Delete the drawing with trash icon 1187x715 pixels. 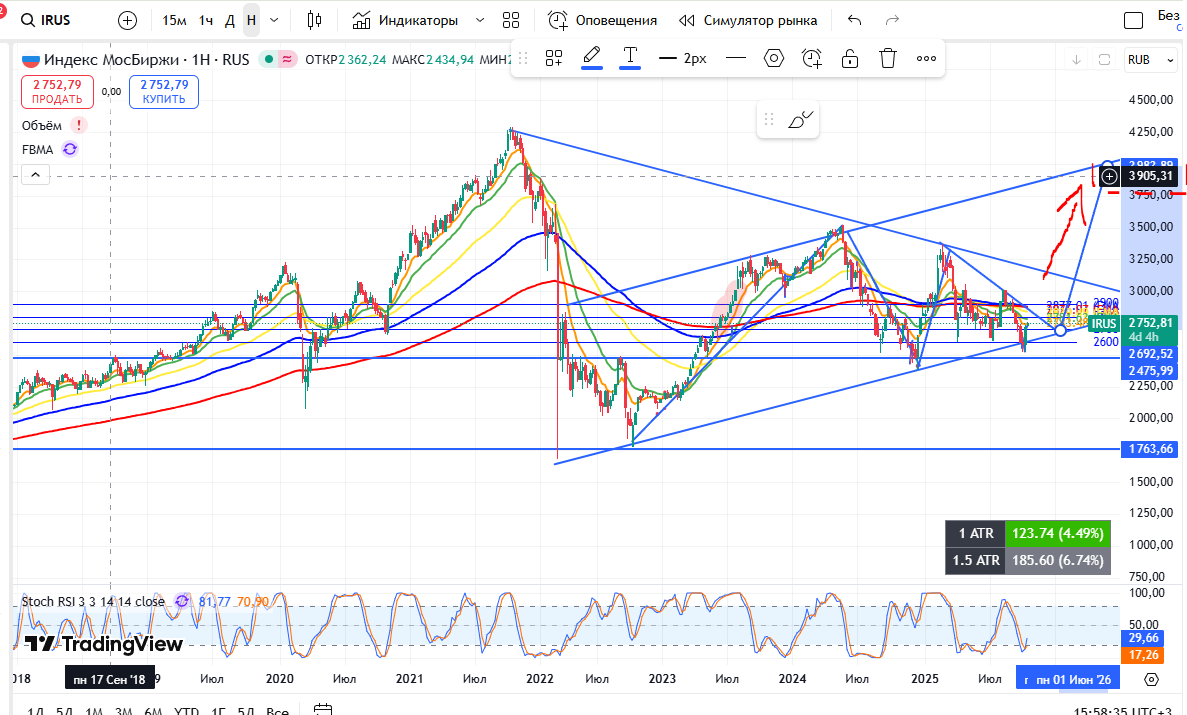[888, 58]
